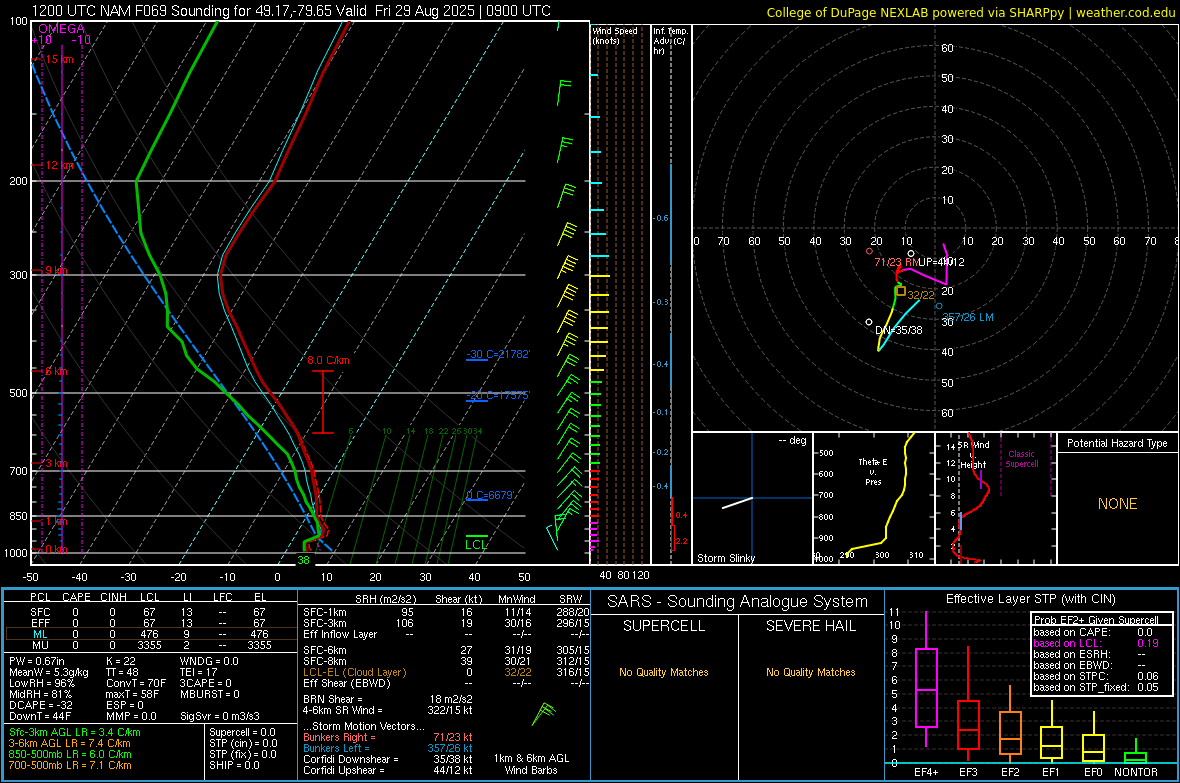Image resolution: width=1180 pixels, height=783 pixels.
Task: Select the green LCL marker
Action: click(476, 544)
